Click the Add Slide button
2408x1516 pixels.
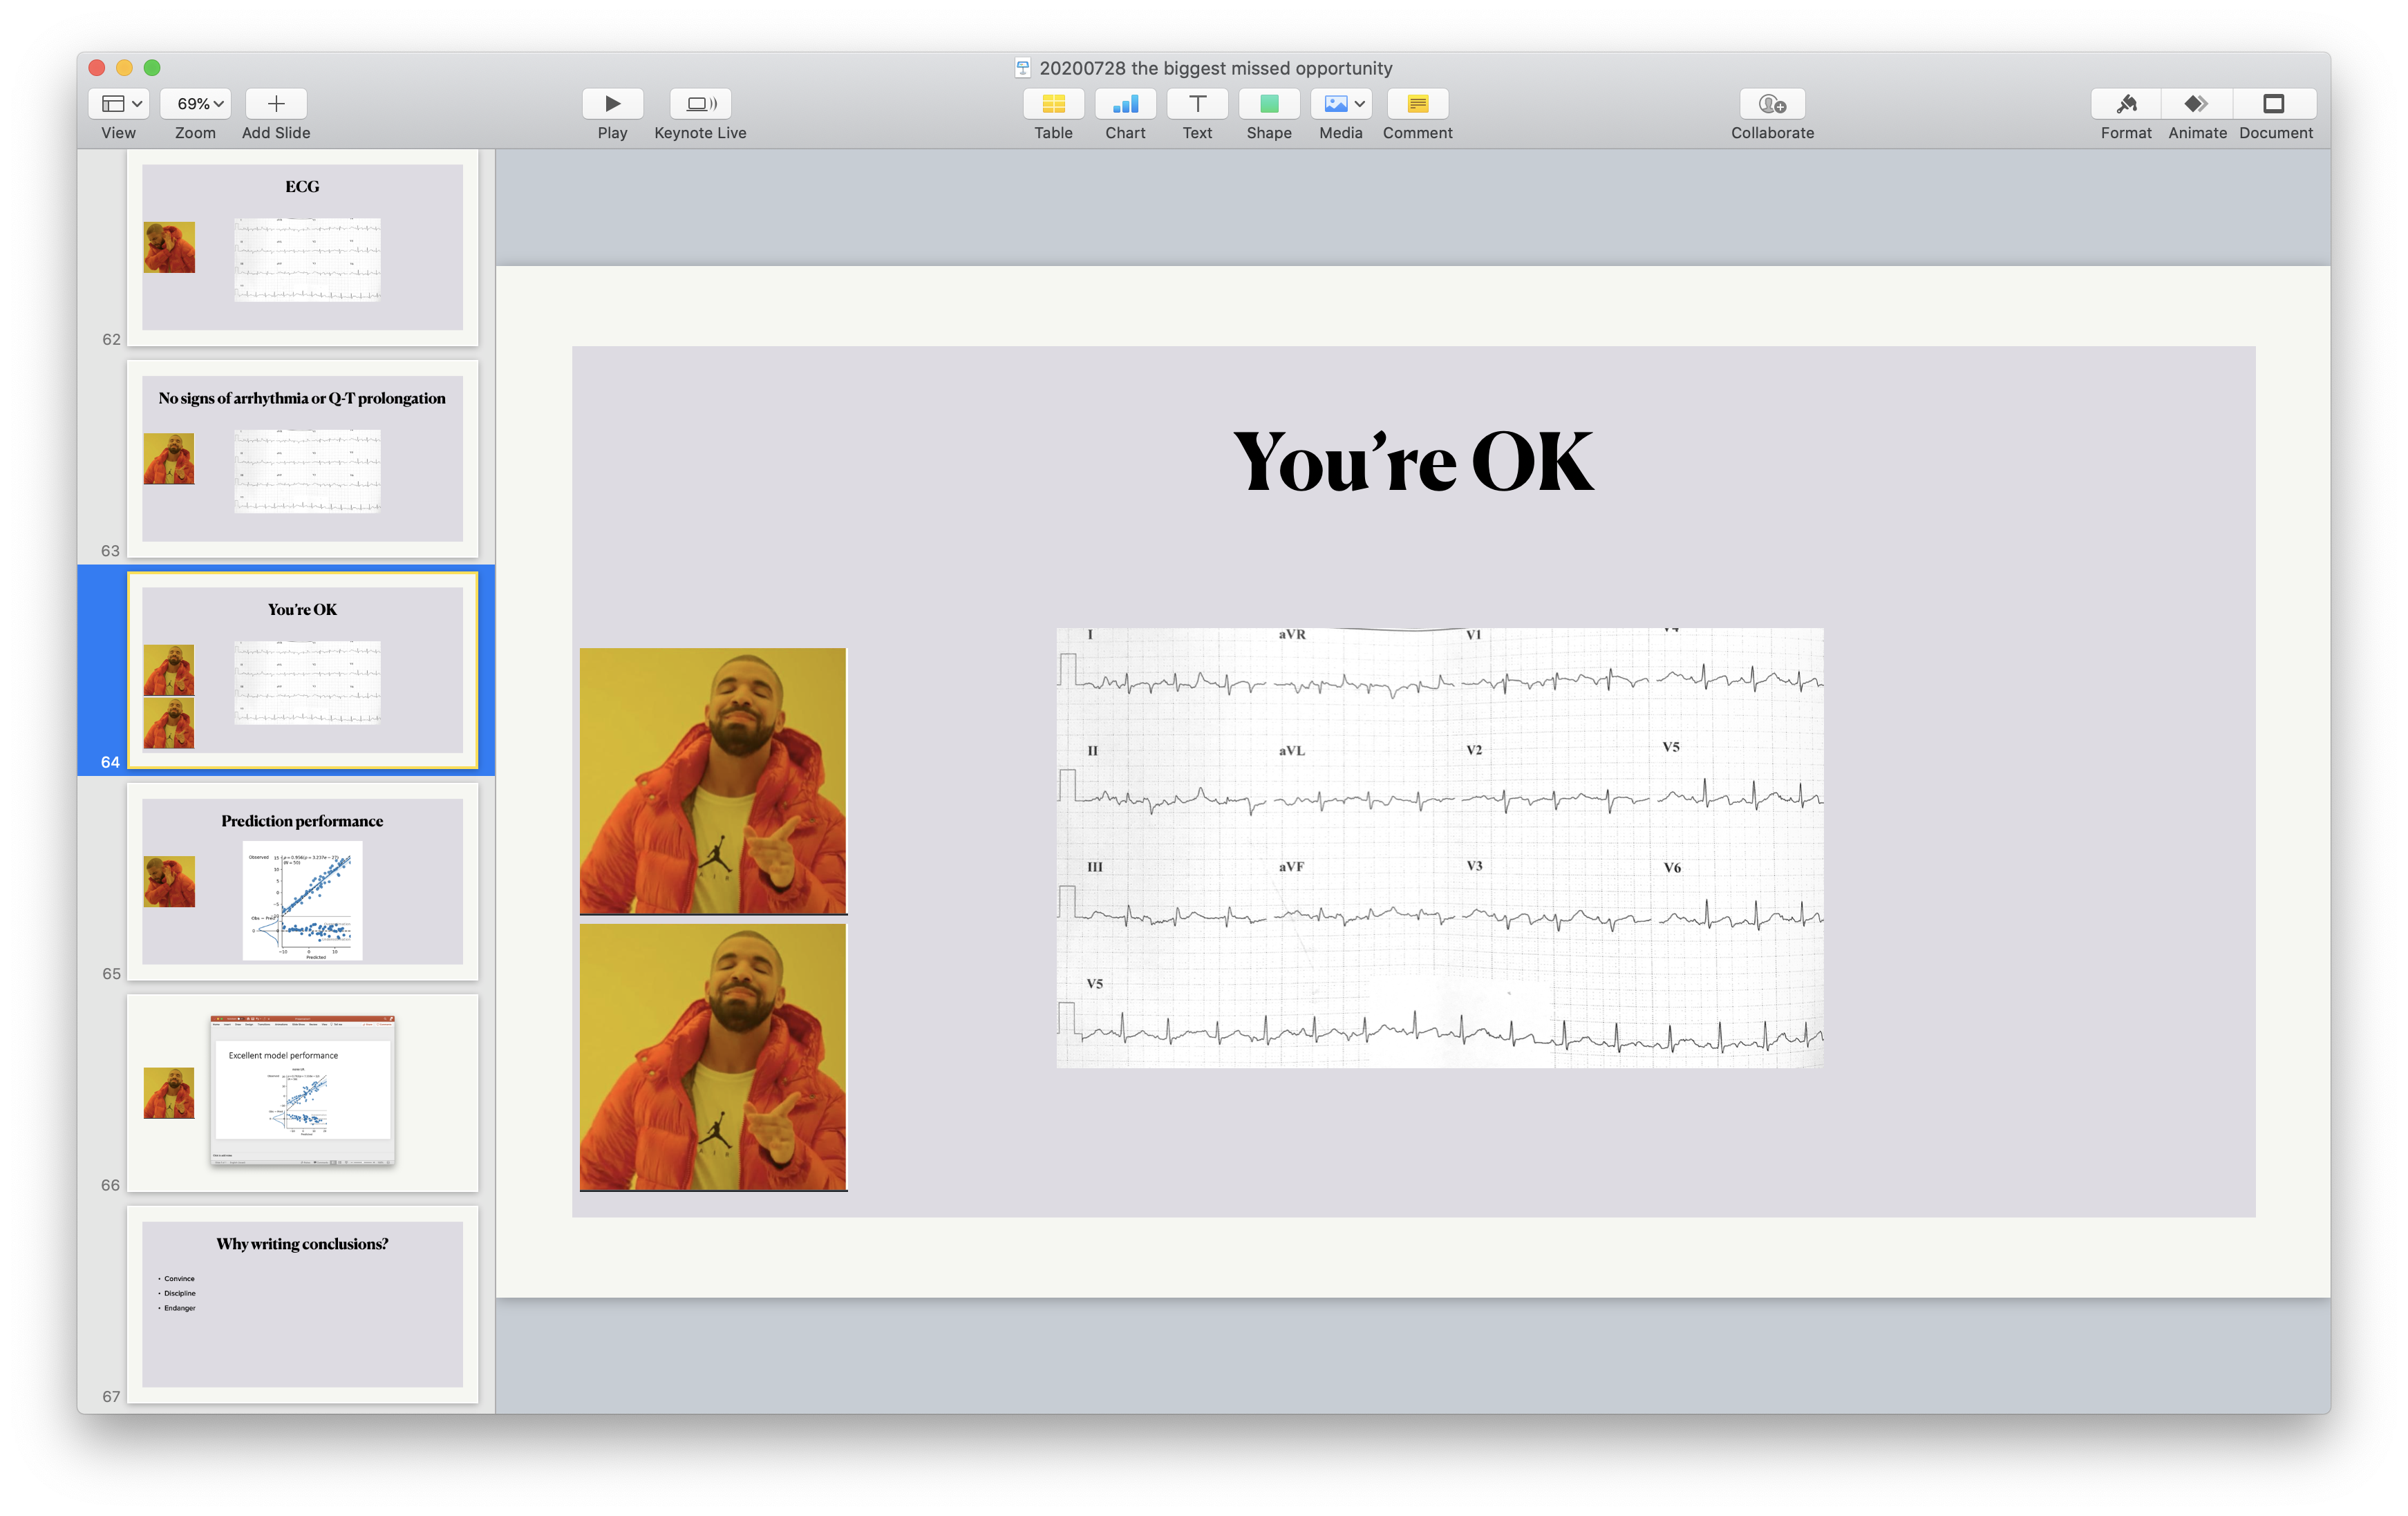276,104
